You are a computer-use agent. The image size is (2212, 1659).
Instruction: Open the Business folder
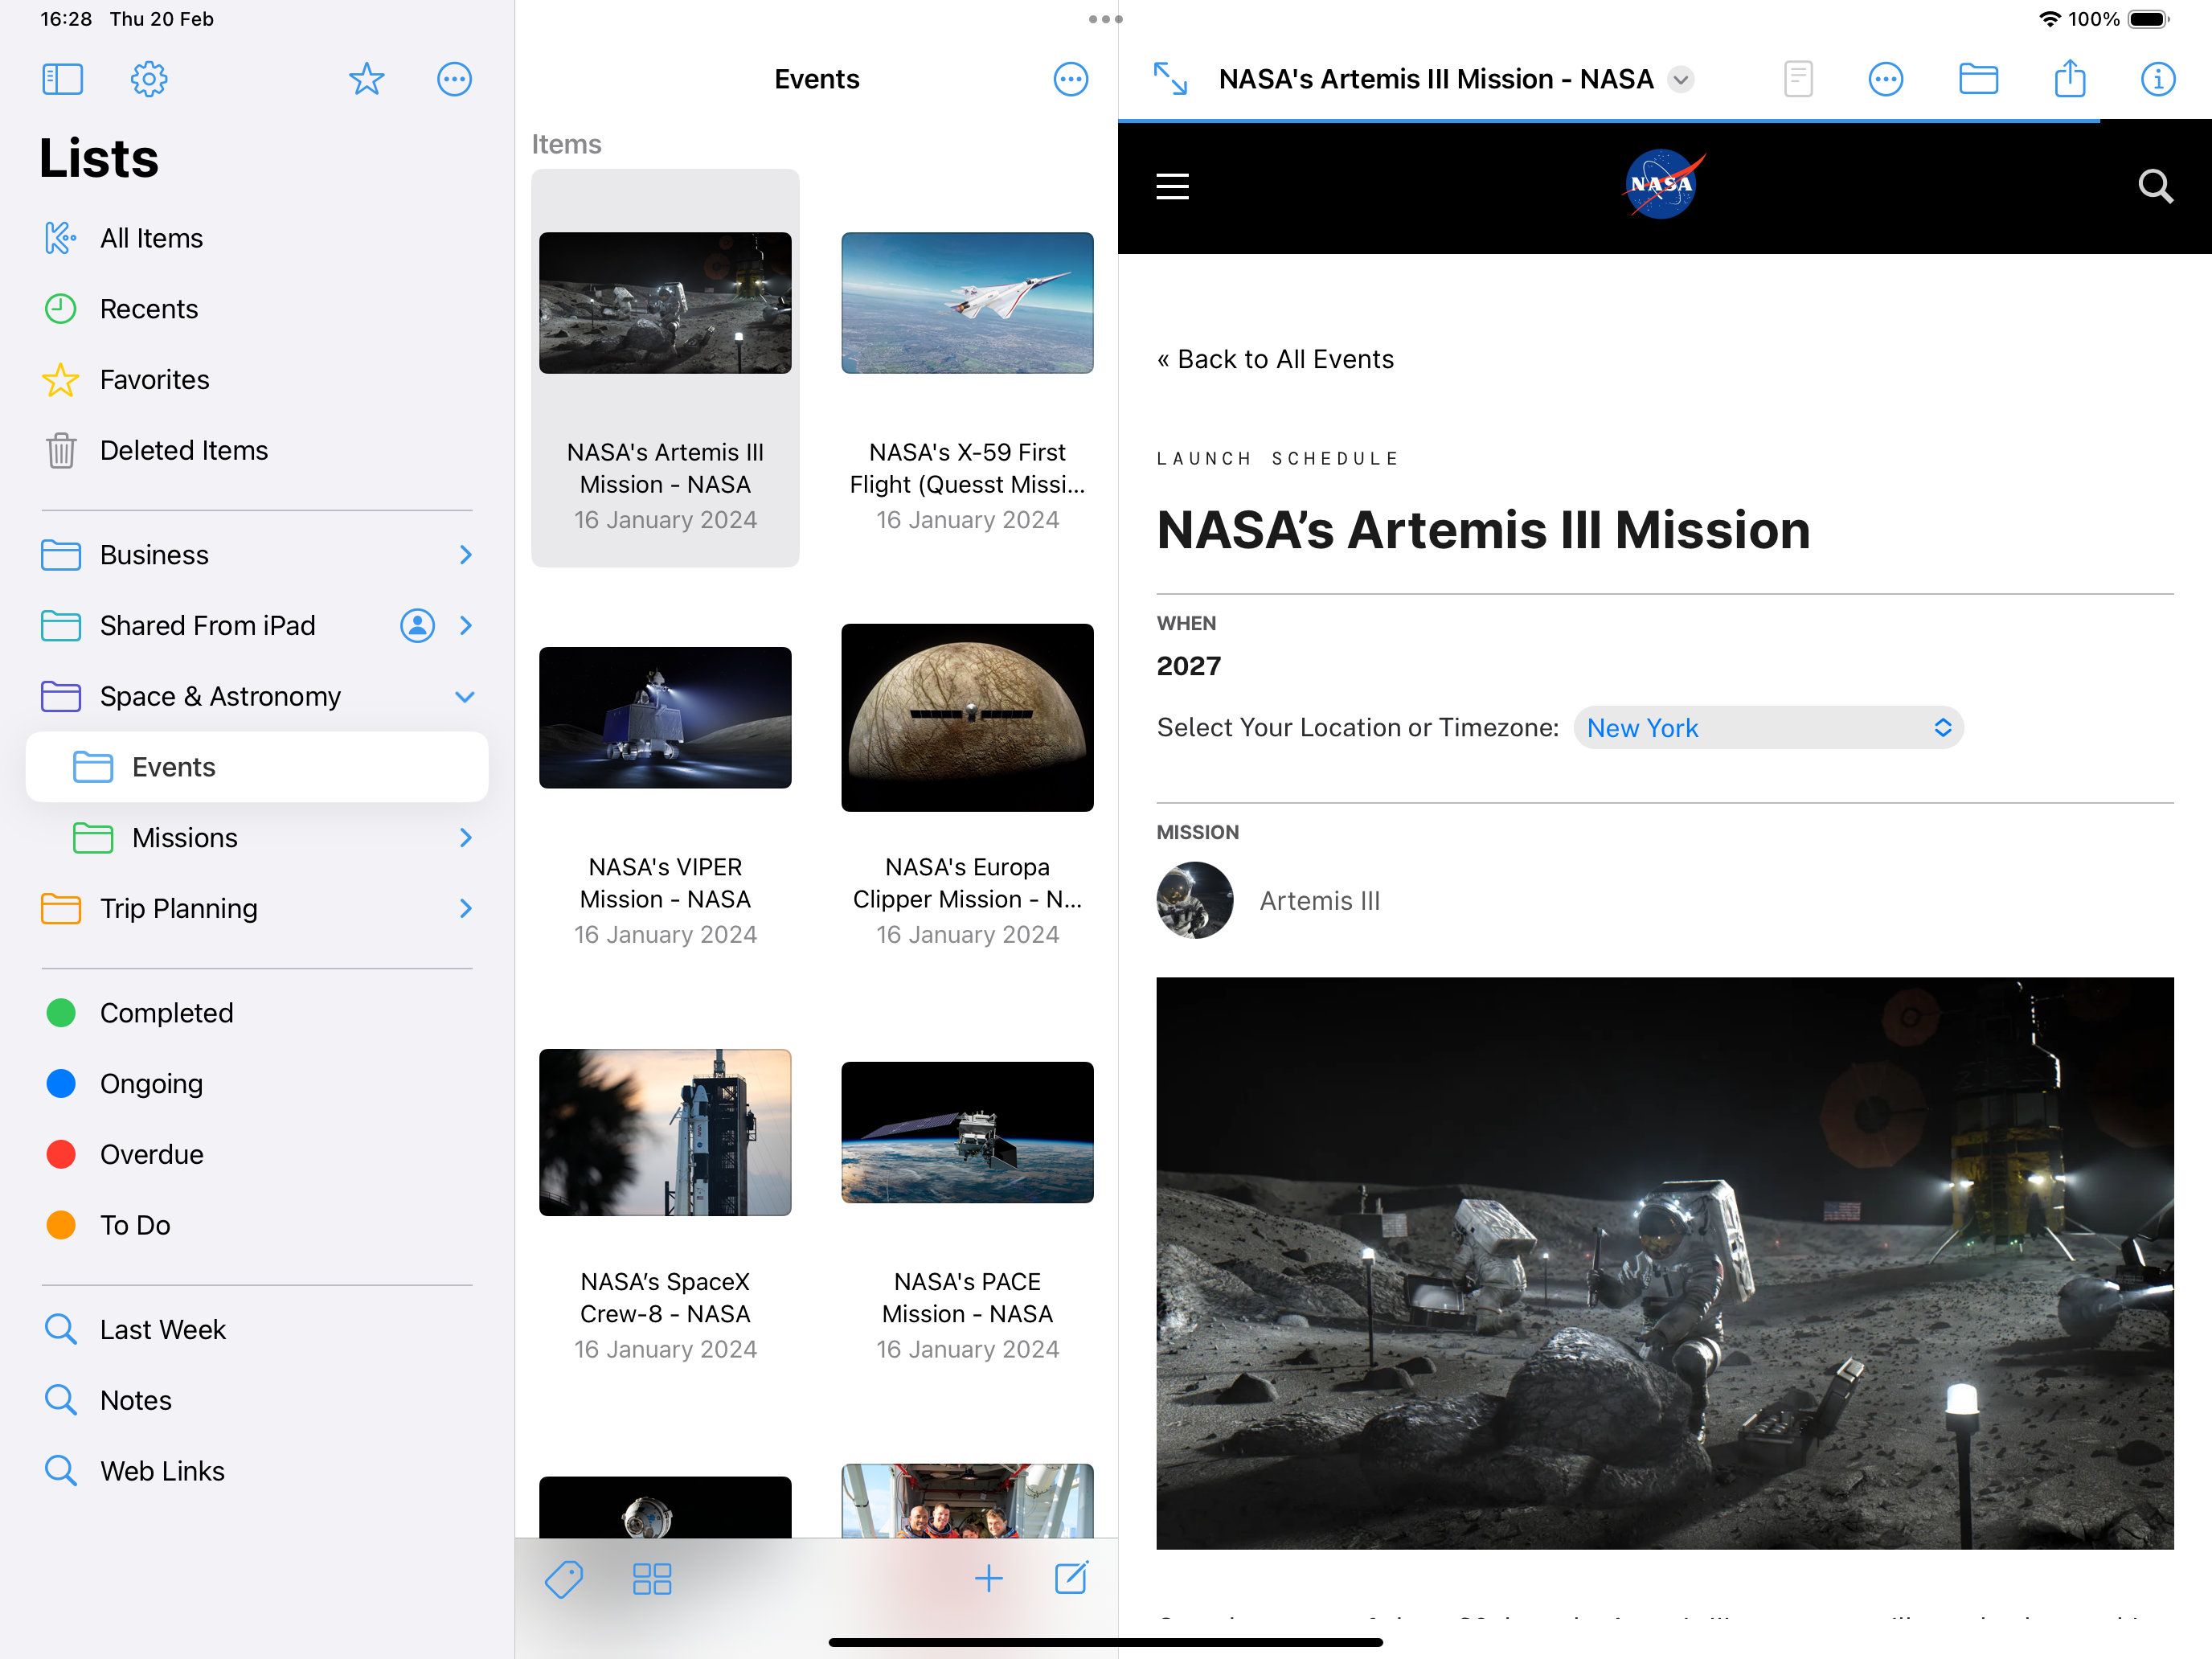pyautogui.click(x=256, y=555)
